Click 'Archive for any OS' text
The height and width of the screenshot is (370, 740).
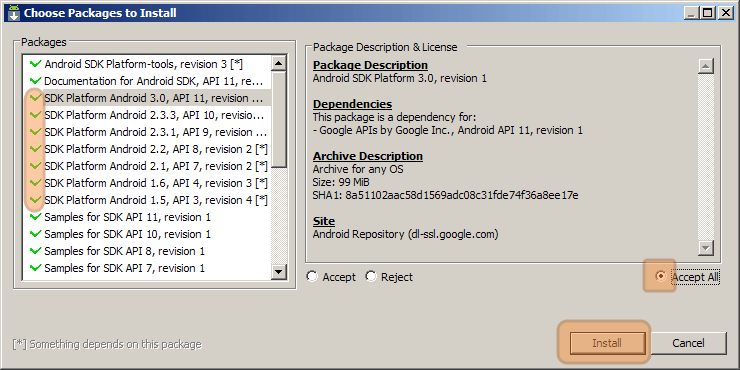358,169
